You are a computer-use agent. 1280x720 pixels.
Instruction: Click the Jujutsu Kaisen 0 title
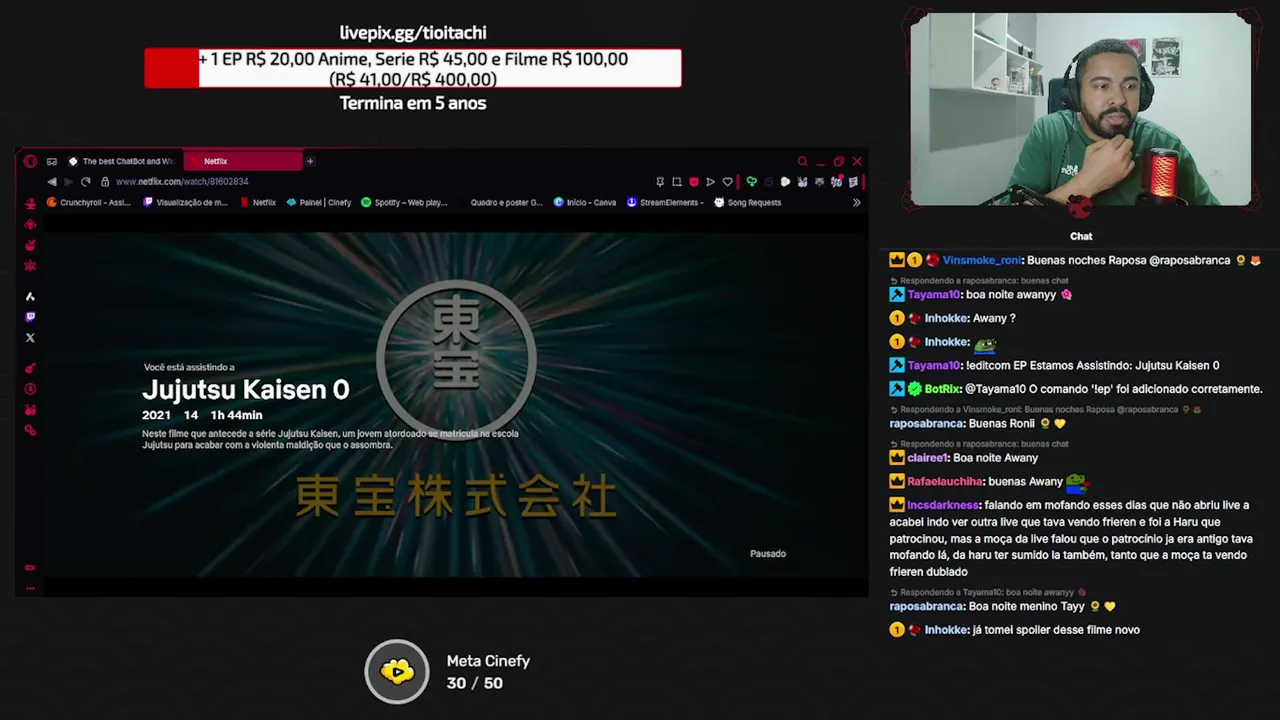245,389
